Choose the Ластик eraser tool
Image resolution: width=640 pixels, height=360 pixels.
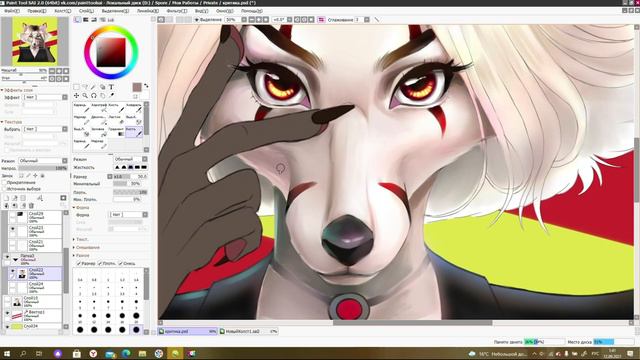[x=117, y=120]
